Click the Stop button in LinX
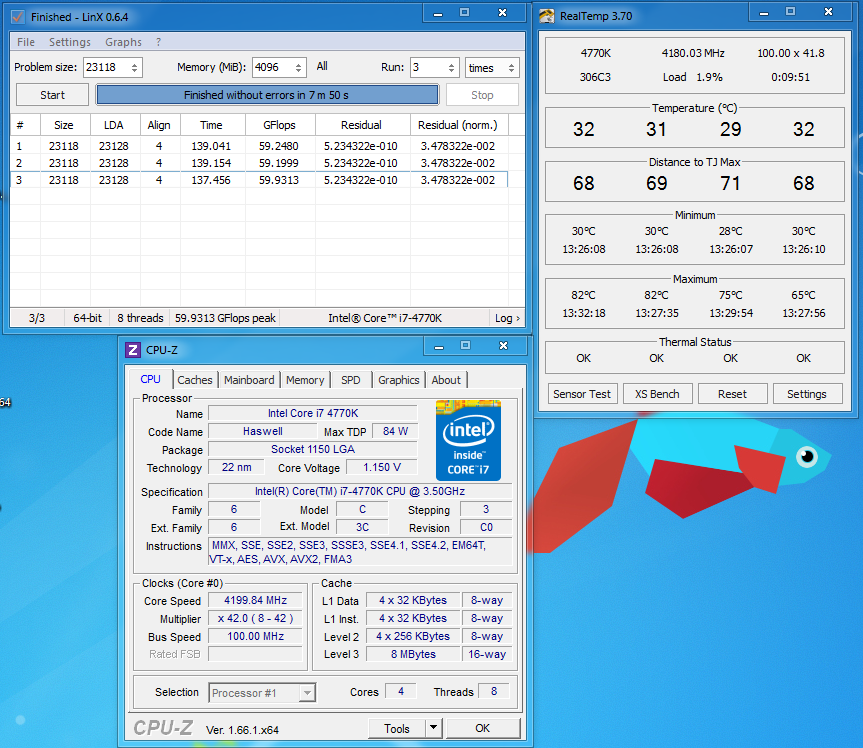 (x=482, y=95)
